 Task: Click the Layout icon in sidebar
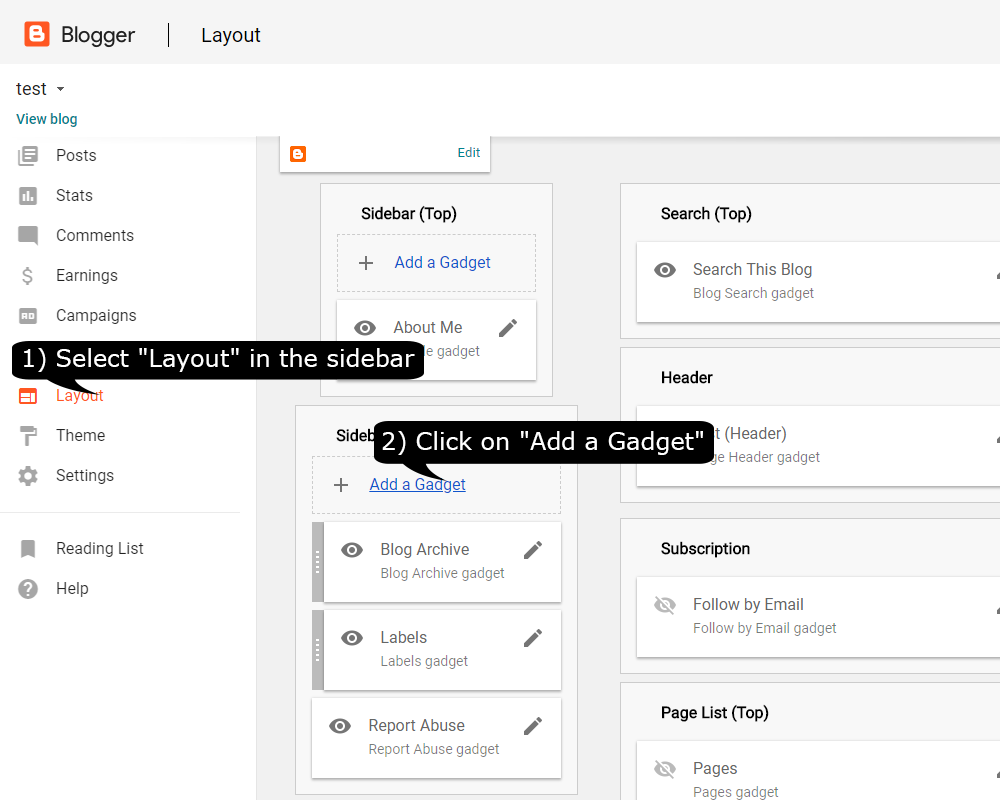pos(28,396)
